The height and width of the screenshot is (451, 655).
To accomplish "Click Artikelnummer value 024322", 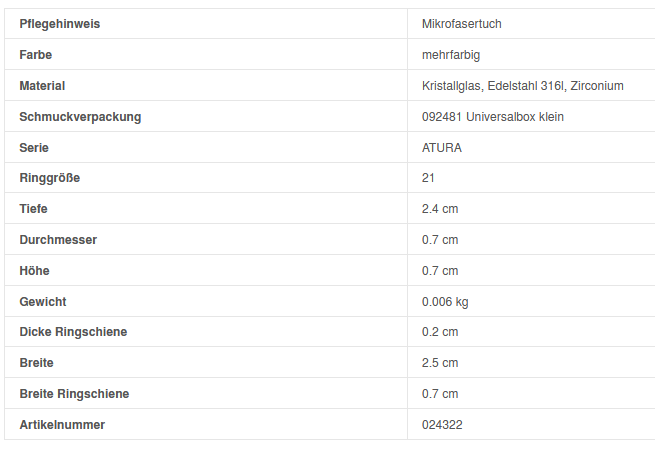I will (x=442, y=425).
